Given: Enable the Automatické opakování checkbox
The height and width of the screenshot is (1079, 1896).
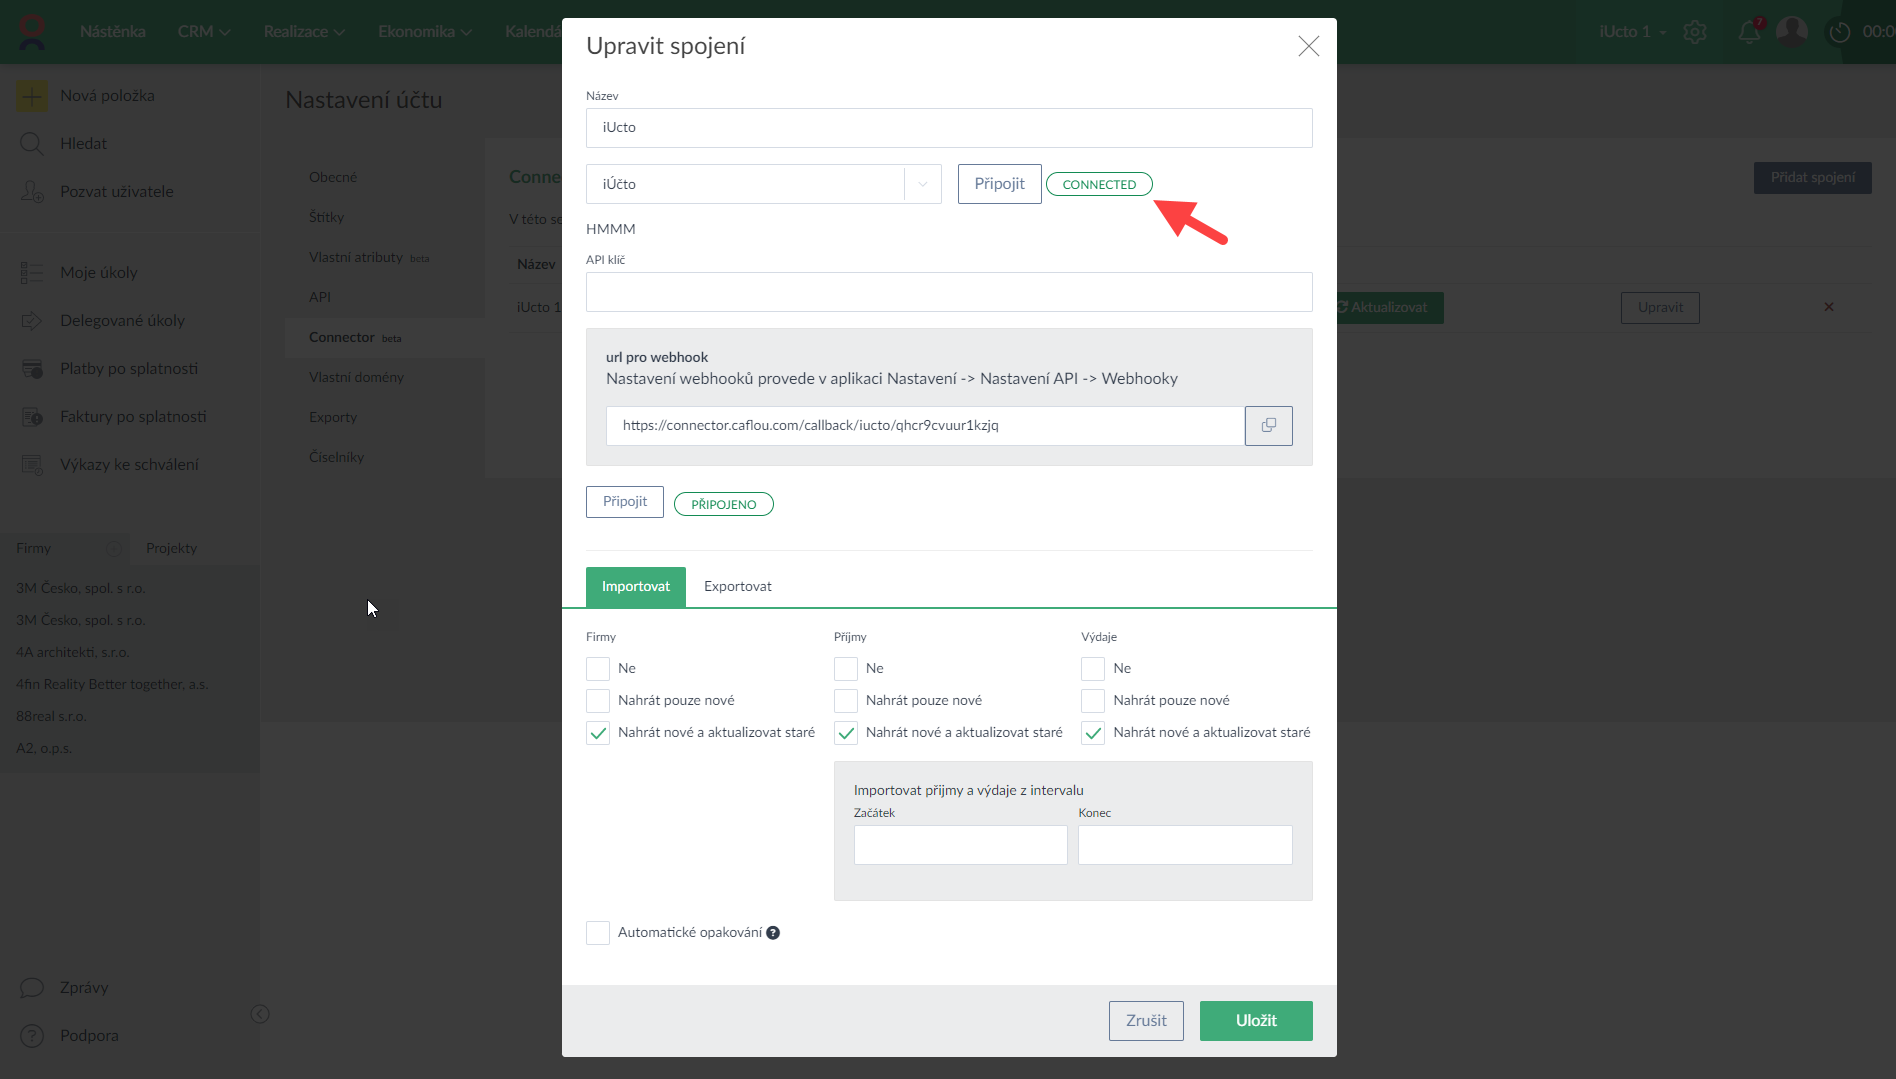Looking at the screenshot, I should pyautogui.click(x=598, y=933).
